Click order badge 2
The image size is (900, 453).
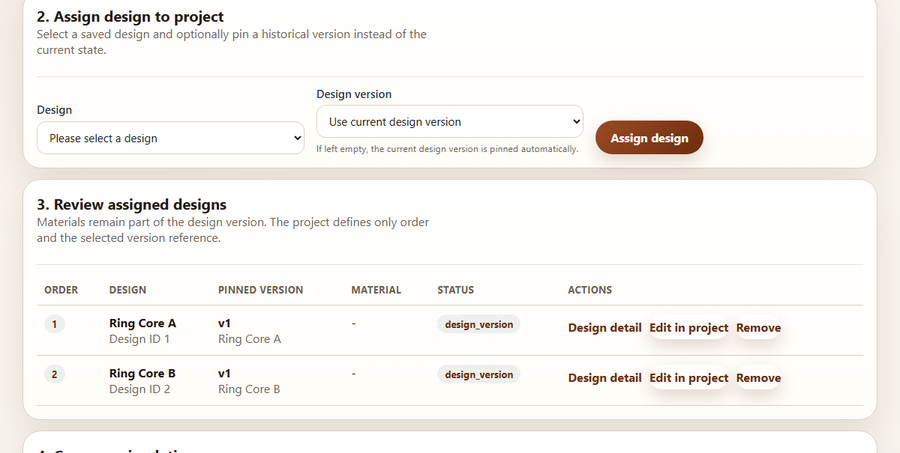pos(55,374)
